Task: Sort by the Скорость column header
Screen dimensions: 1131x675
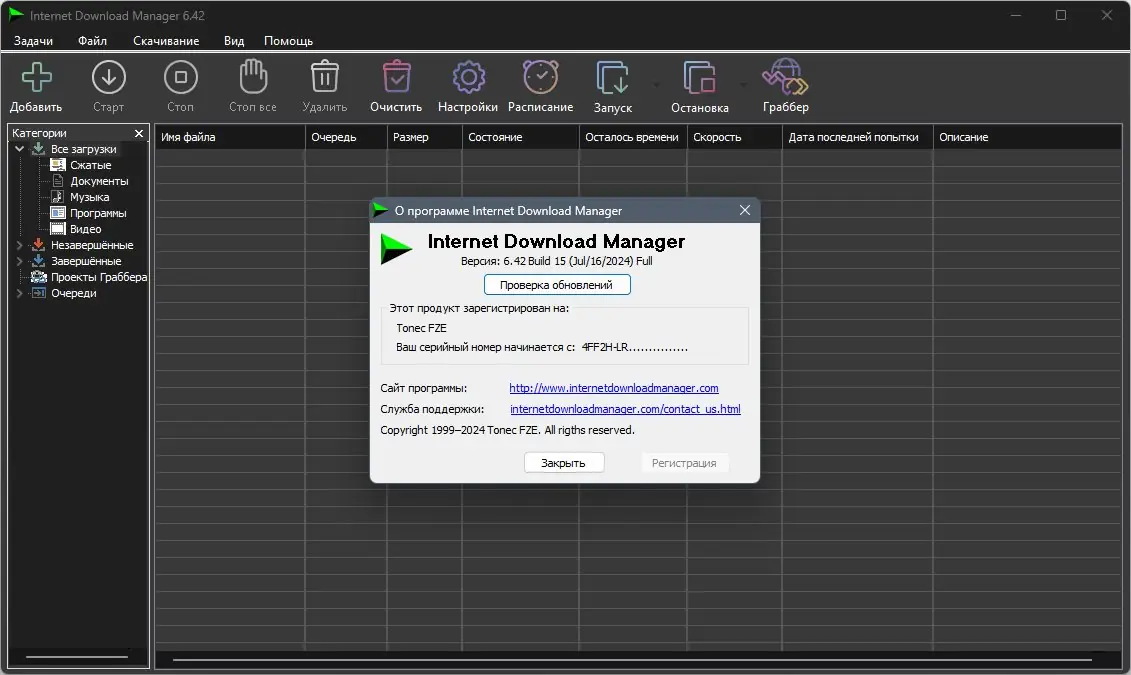Action: click(x=734, y=137)
